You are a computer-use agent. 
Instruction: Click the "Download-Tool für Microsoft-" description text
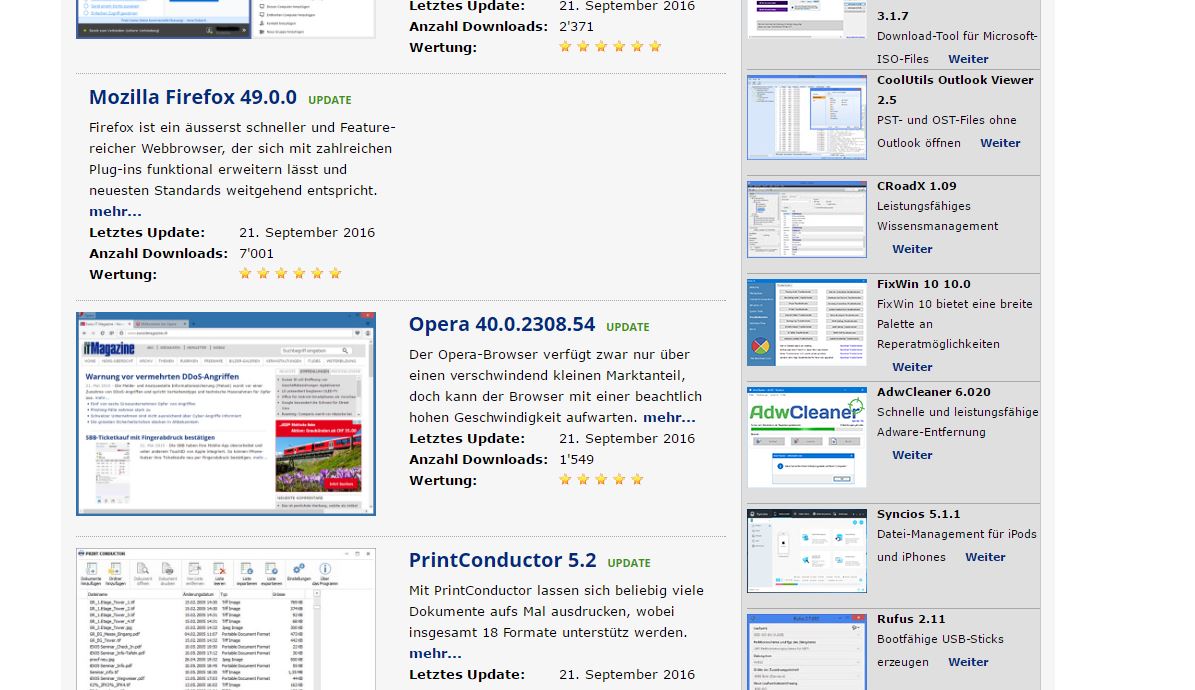point(957,36)
